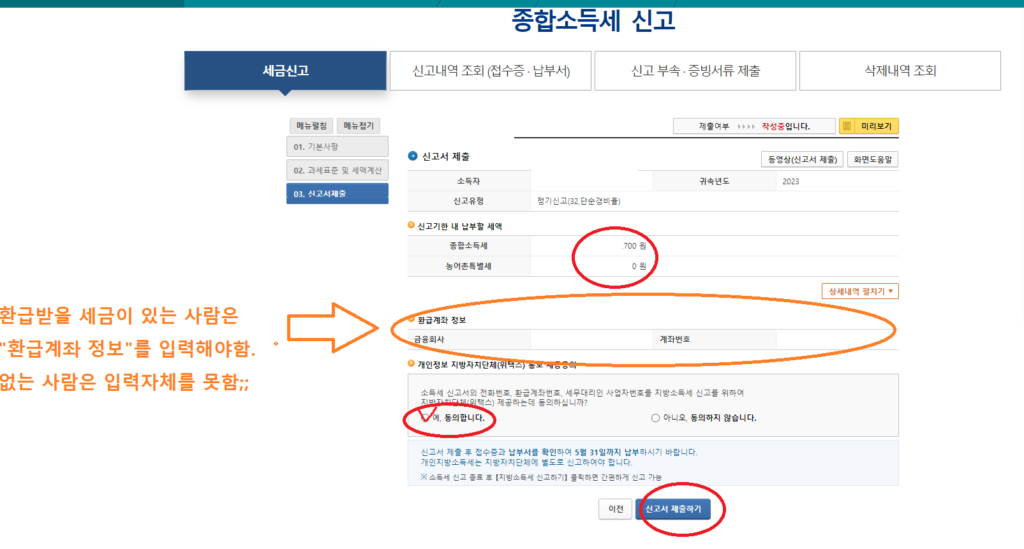The height and width of the screenshot is (549, 1024).
Task: Click the blue 신고서 제출 section bullet icon
Action: (412, 156)
